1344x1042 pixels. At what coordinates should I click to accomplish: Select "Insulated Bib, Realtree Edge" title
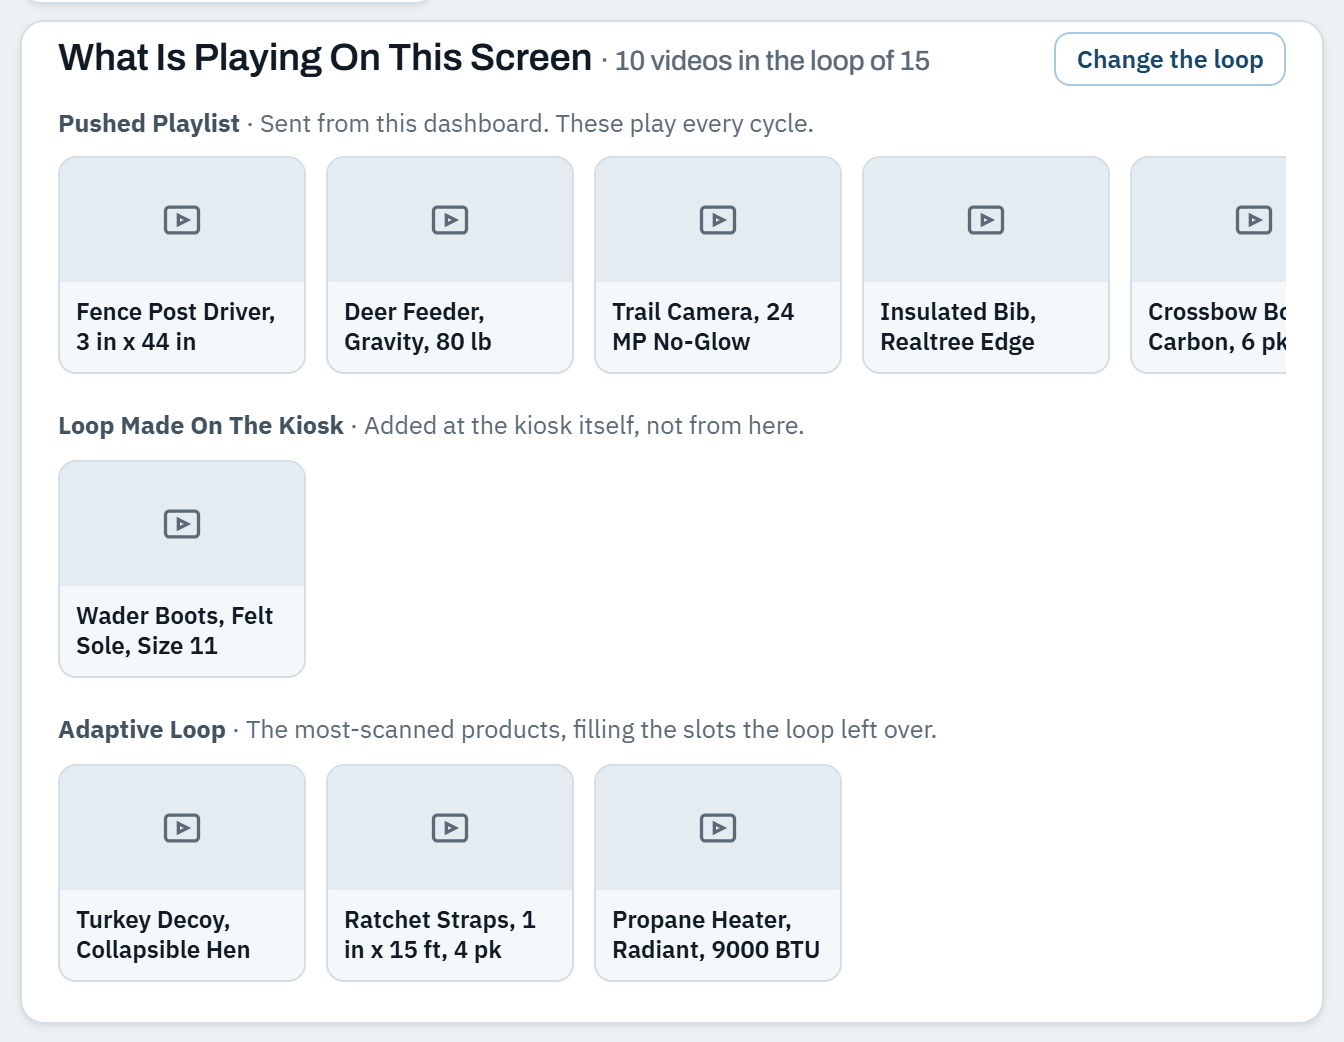point(957,327)
